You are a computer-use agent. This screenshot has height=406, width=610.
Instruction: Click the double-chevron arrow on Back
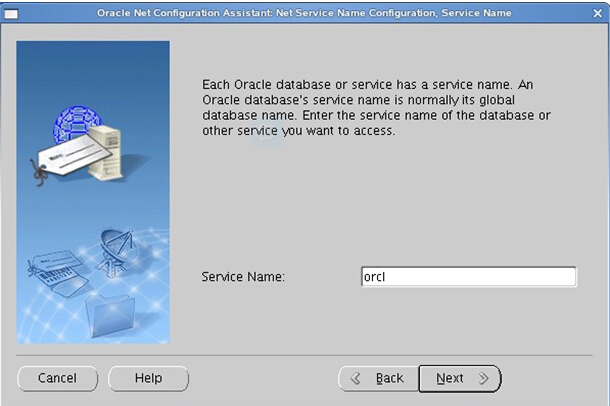(x=356, y=379)
